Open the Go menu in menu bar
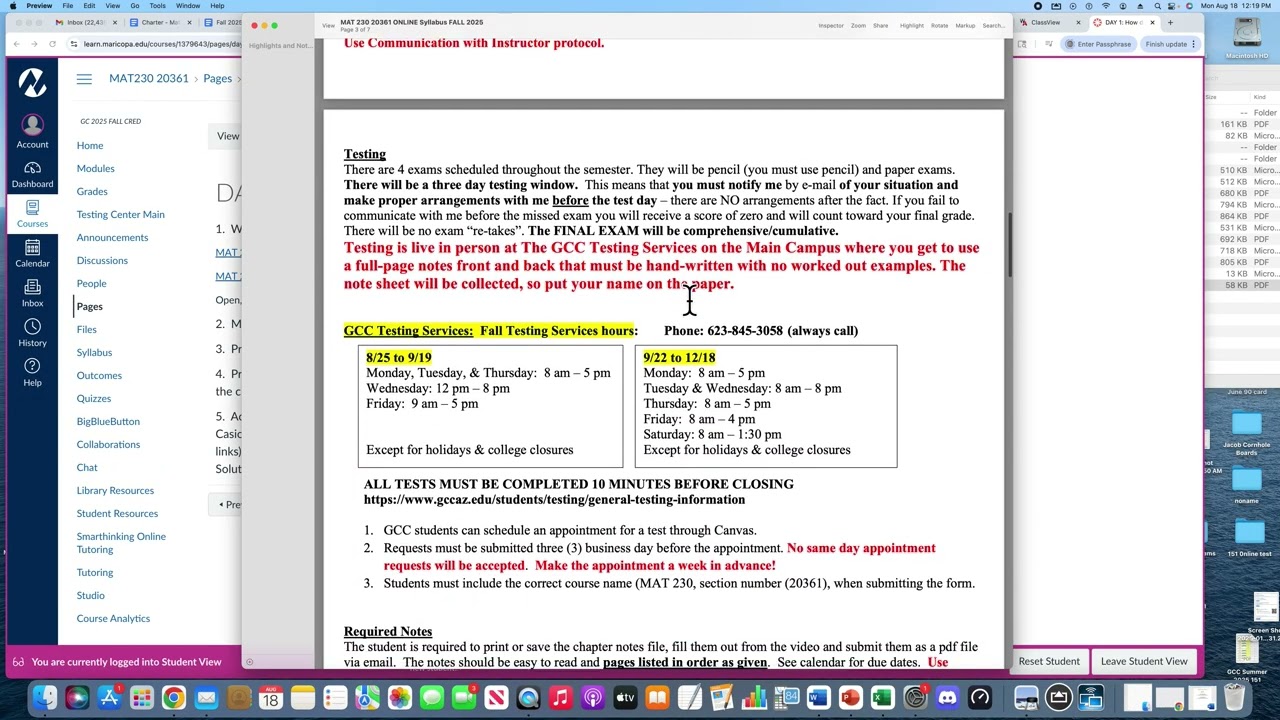 134,6
